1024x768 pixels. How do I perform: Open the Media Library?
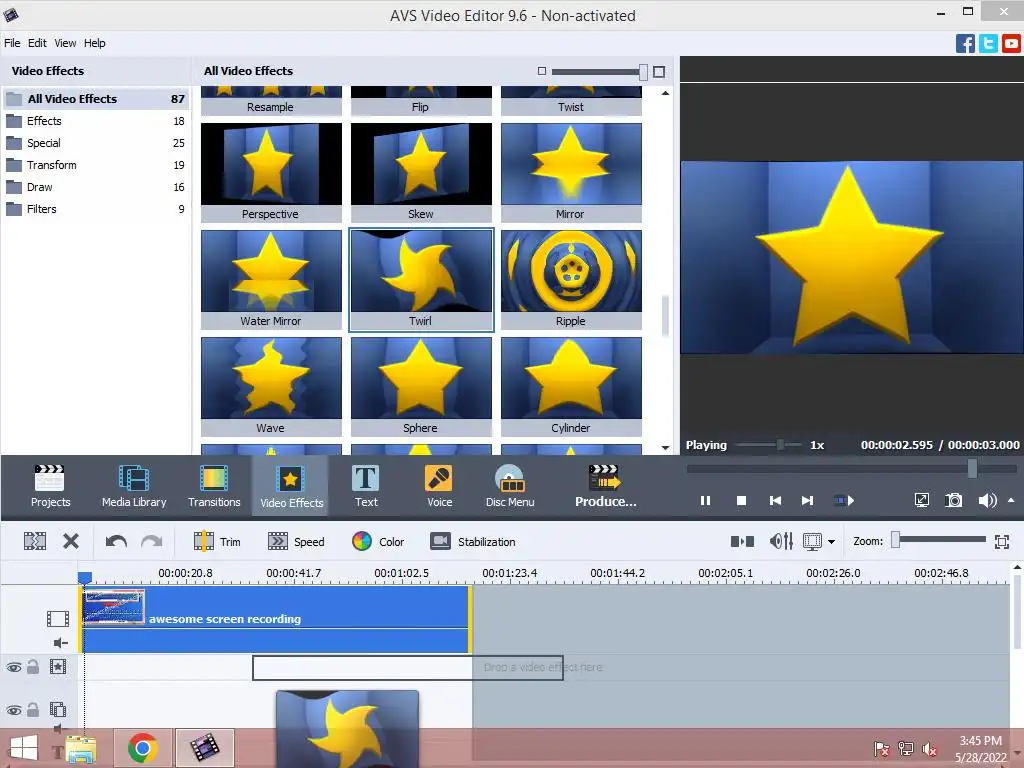point(134,486)
